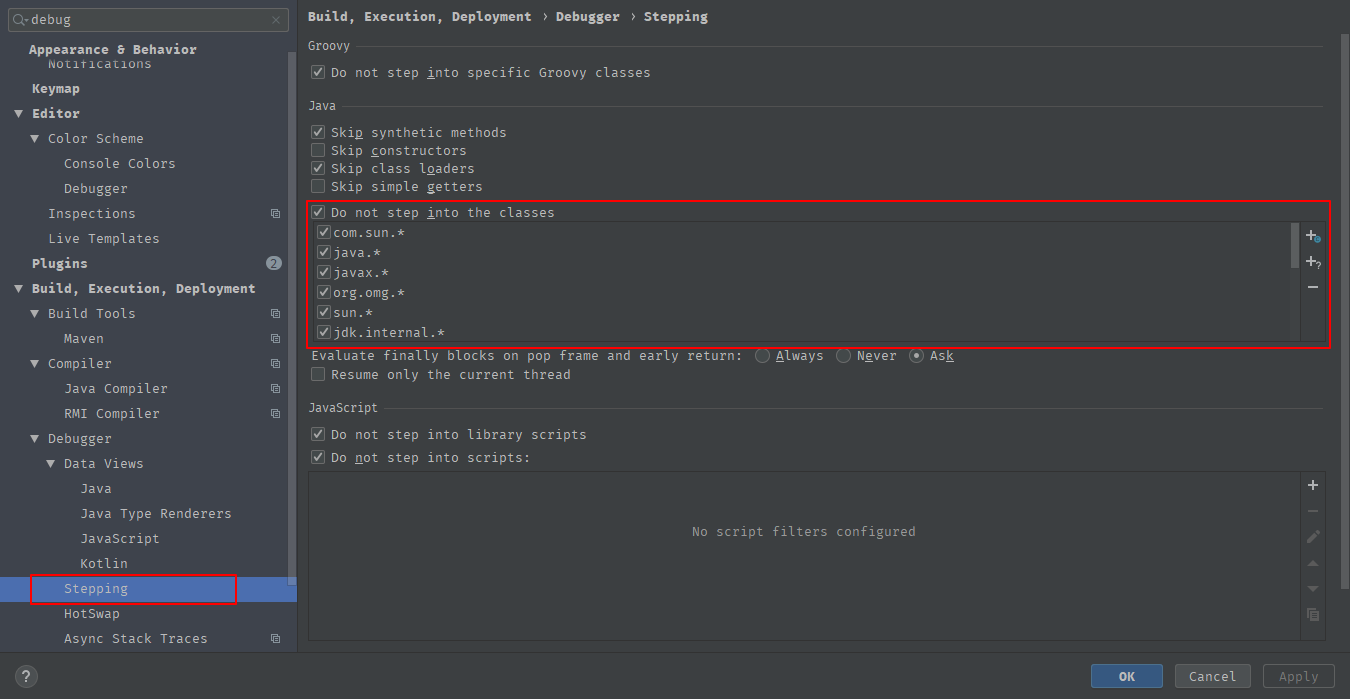
Task: Open Help via the question mark icon
Action: click(x=25, y=677)
